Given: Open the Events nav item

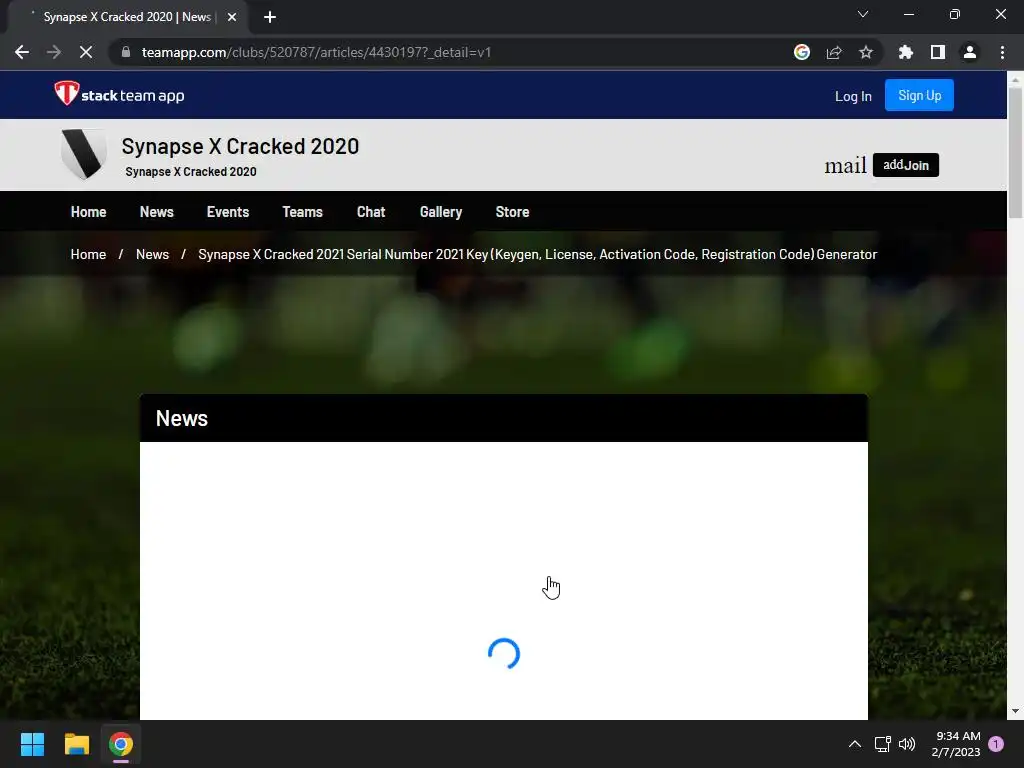Looking at the screenshot, I should coord(228,212).
